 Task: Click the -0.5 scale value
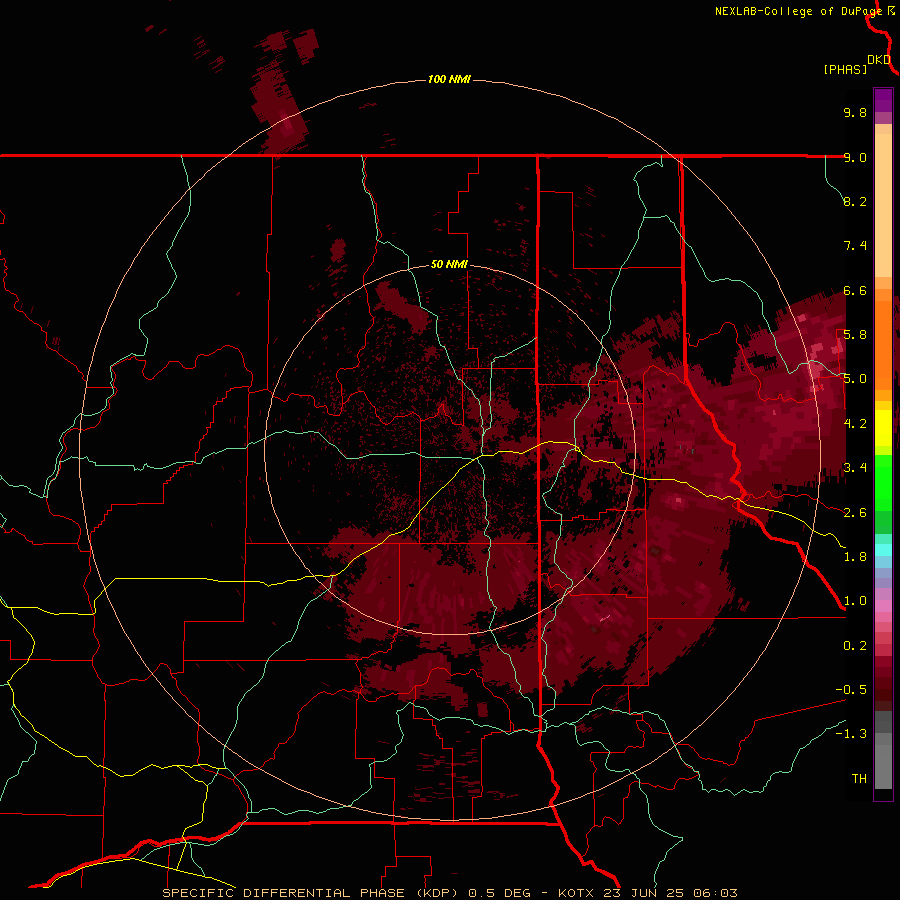851,690
